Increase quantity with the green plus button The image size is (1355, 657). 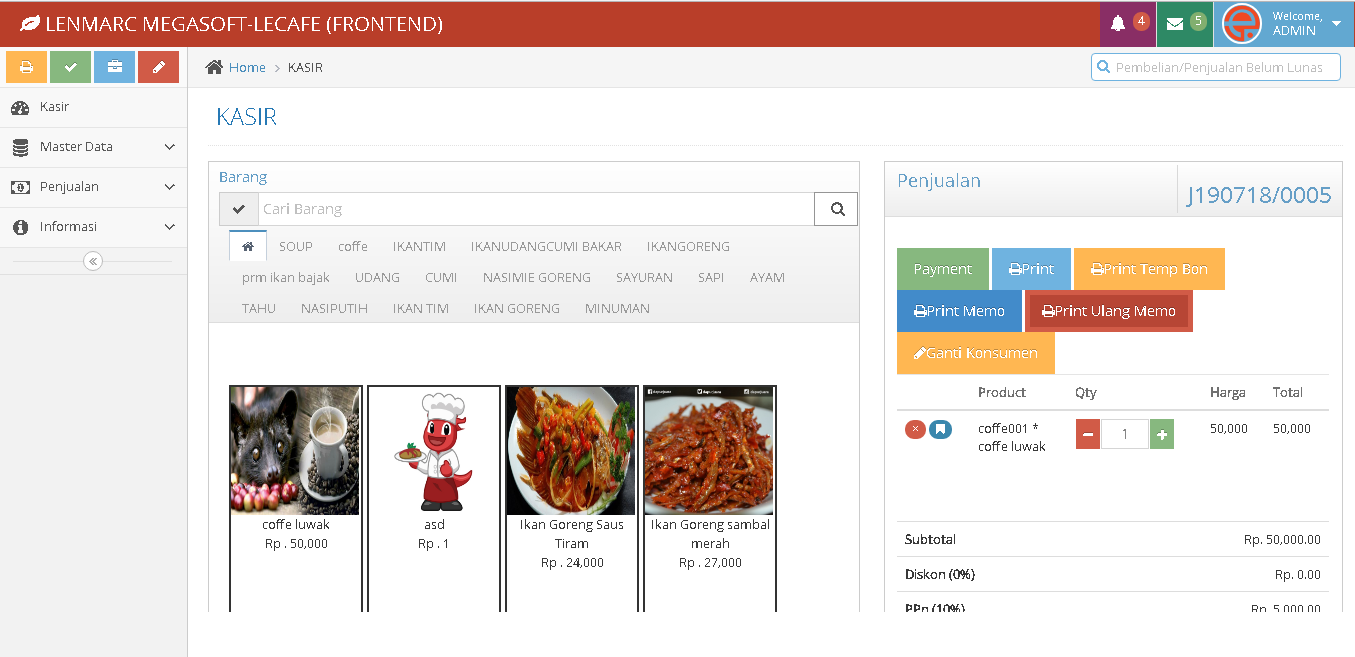1162,434
